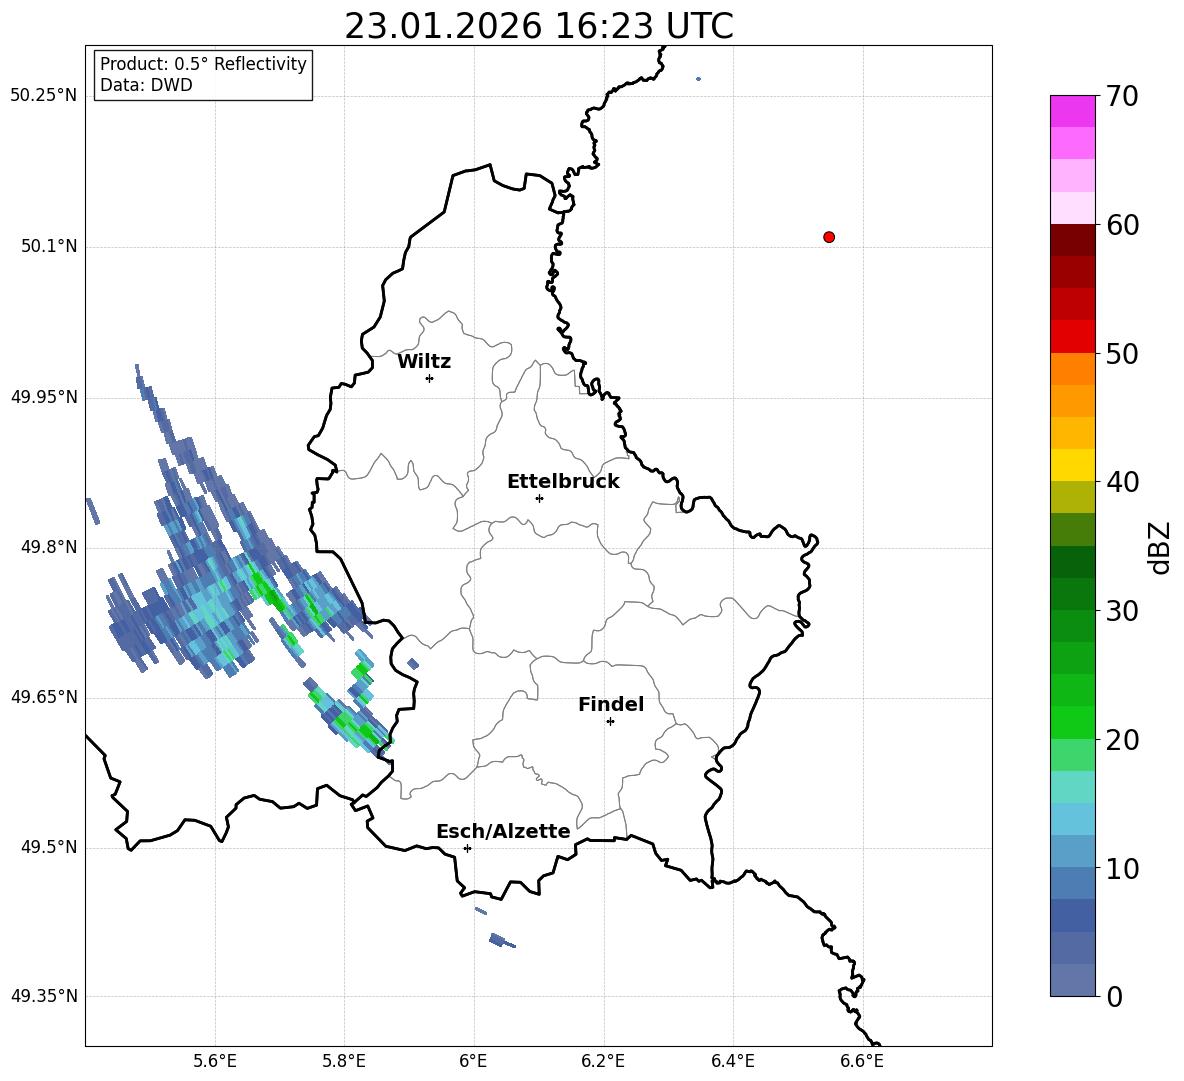
Task: Click the 49.8°N latitude label
Action: coord(49,547)
